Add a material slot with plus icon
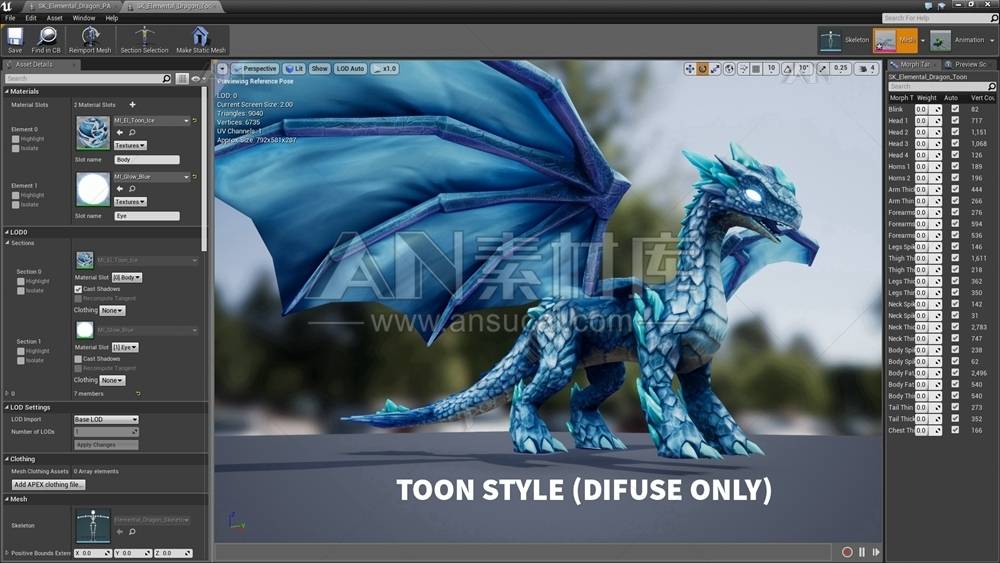Screen dimensions: 1000x563 tap(132, 105)
